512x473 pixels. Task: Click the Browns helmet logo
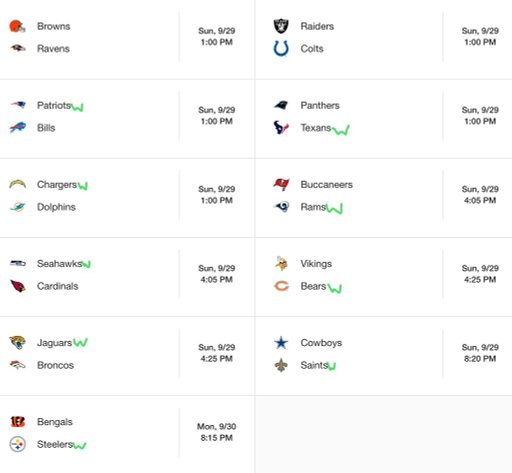tap(17, 26)
